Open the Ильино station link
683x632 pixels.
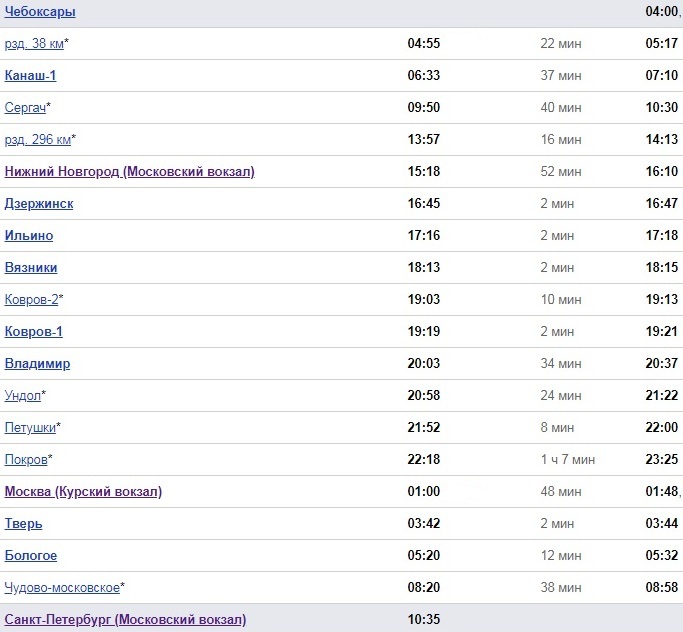(29, 236)
